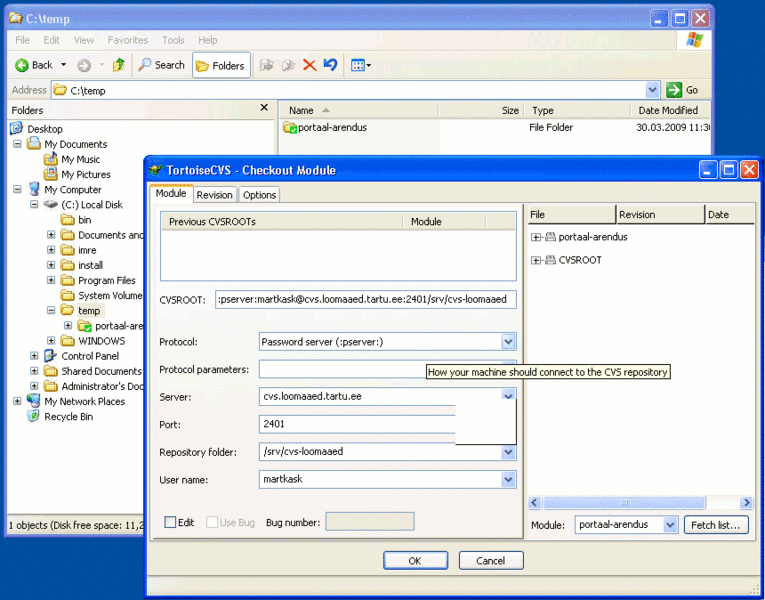Expand the portaal-arendus module tree node

coord(536,237)
